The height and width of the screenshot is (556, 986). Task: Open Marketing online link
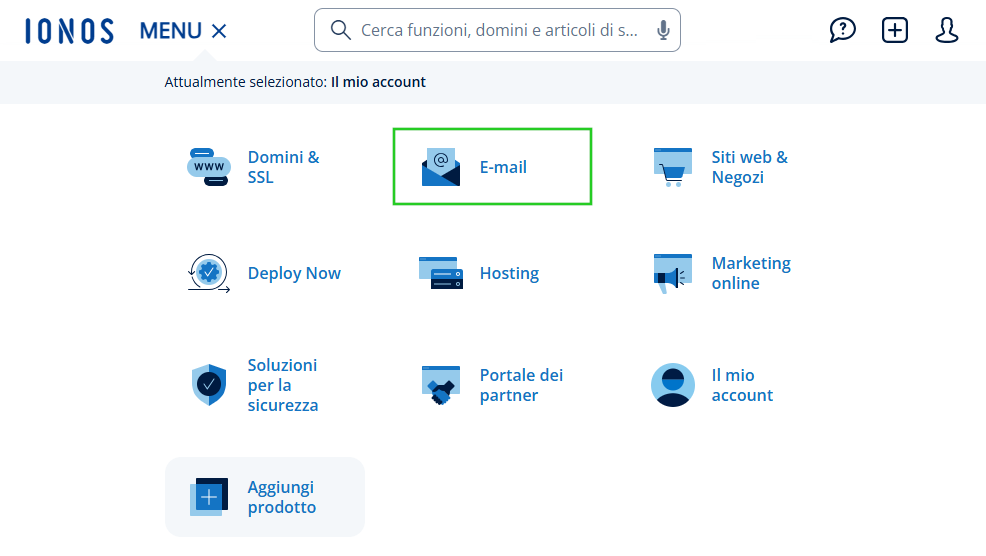751,273
